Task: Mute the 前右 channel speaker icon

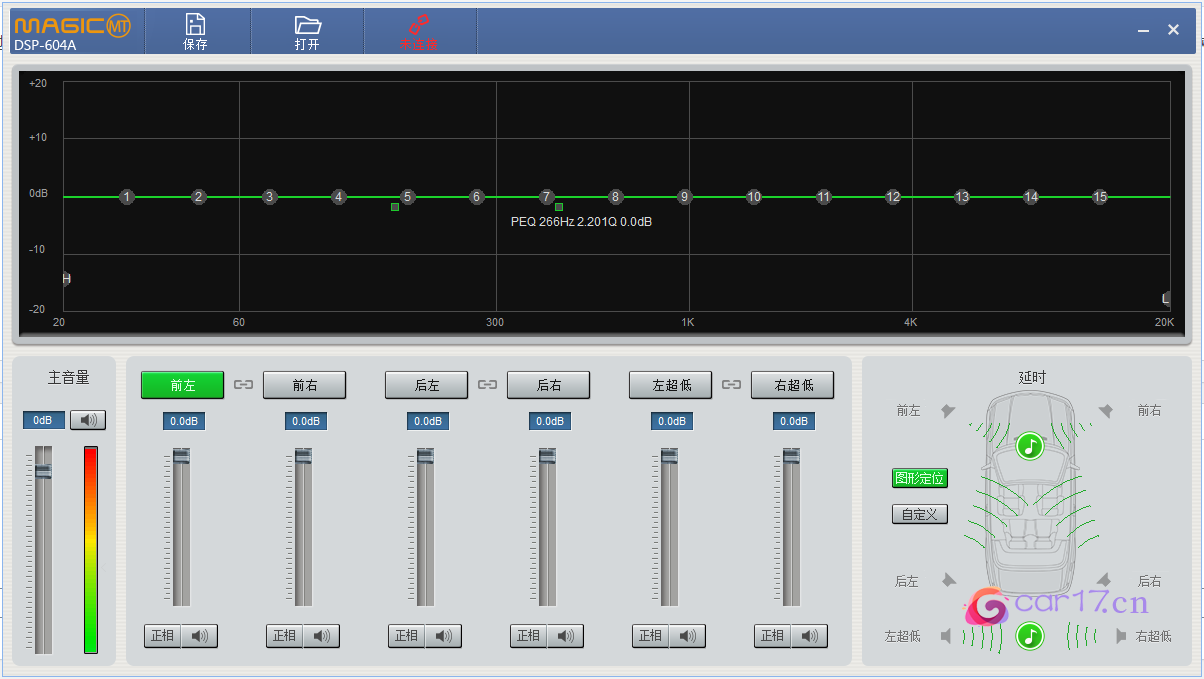Action: tap(322, 635)
